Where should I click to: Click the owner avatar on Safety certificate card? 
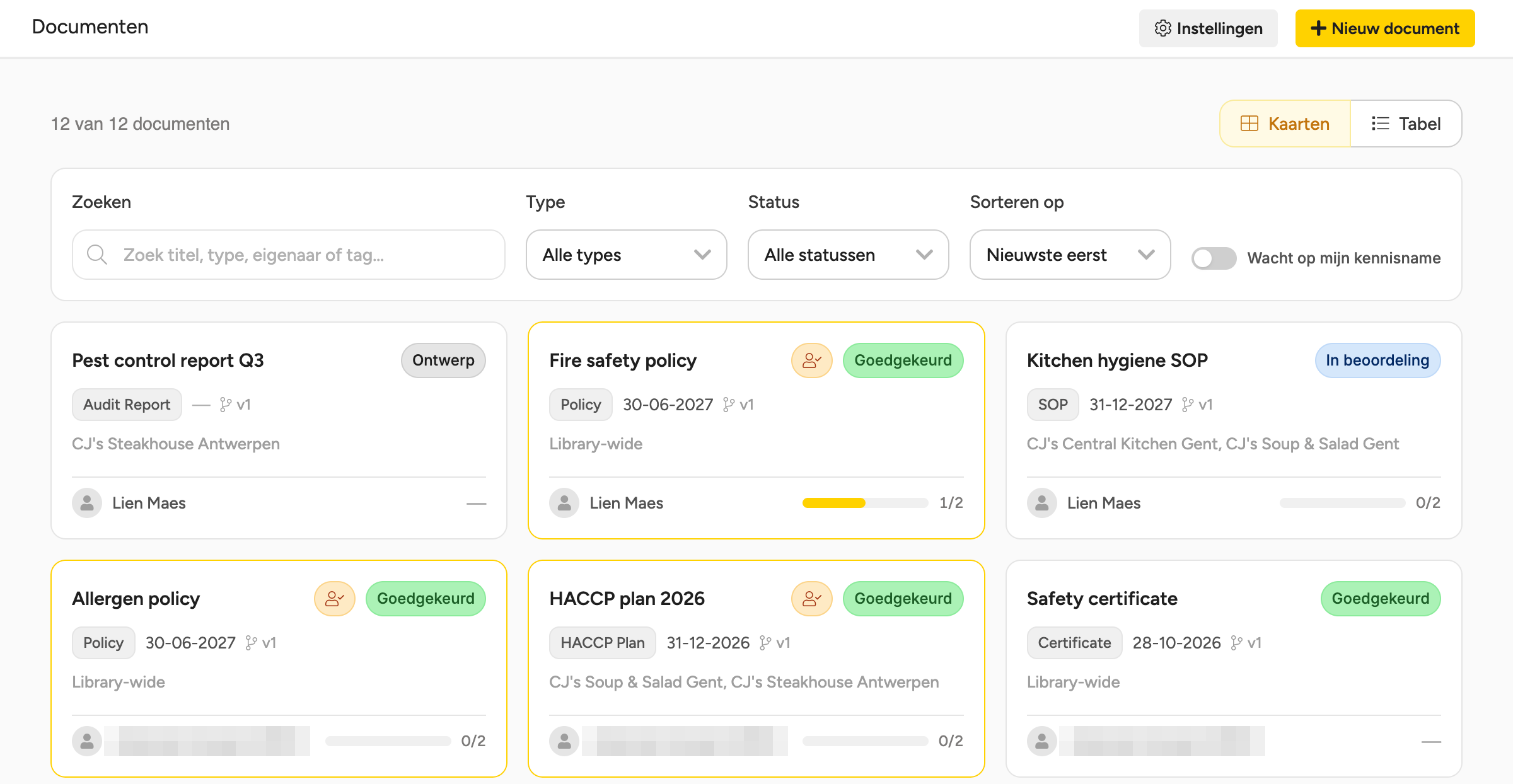coord(1042,741)
